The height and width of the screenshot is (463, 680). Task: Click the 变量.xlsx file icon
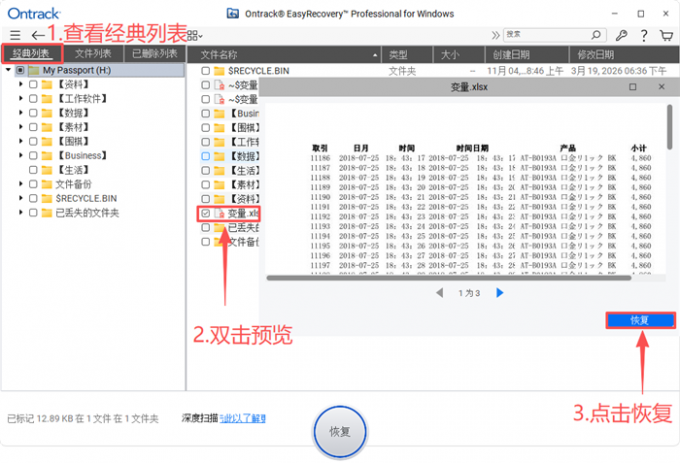coord(219,213)
